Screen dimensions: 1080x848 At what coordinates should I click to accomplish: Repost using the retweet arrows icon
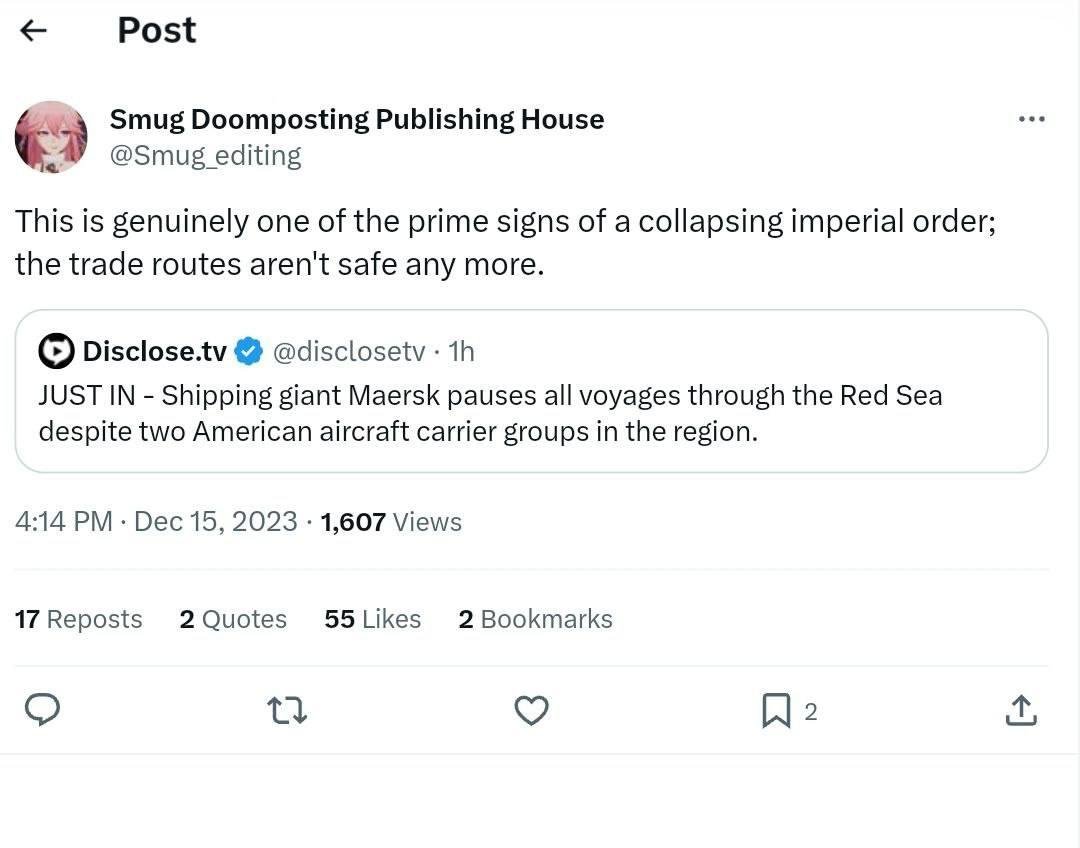[287, 711]
